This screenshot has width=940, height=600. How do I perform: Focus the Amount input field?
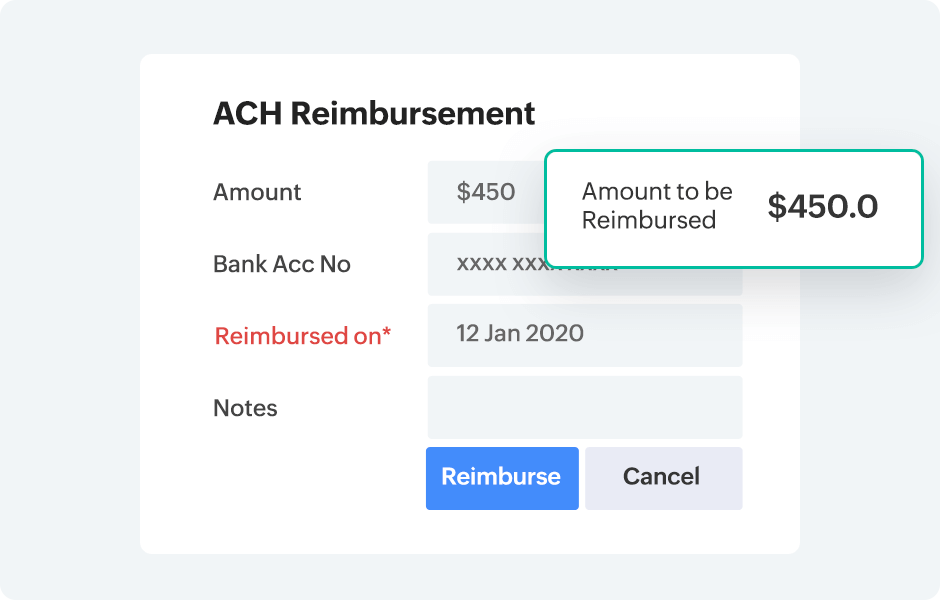(486, 192)
